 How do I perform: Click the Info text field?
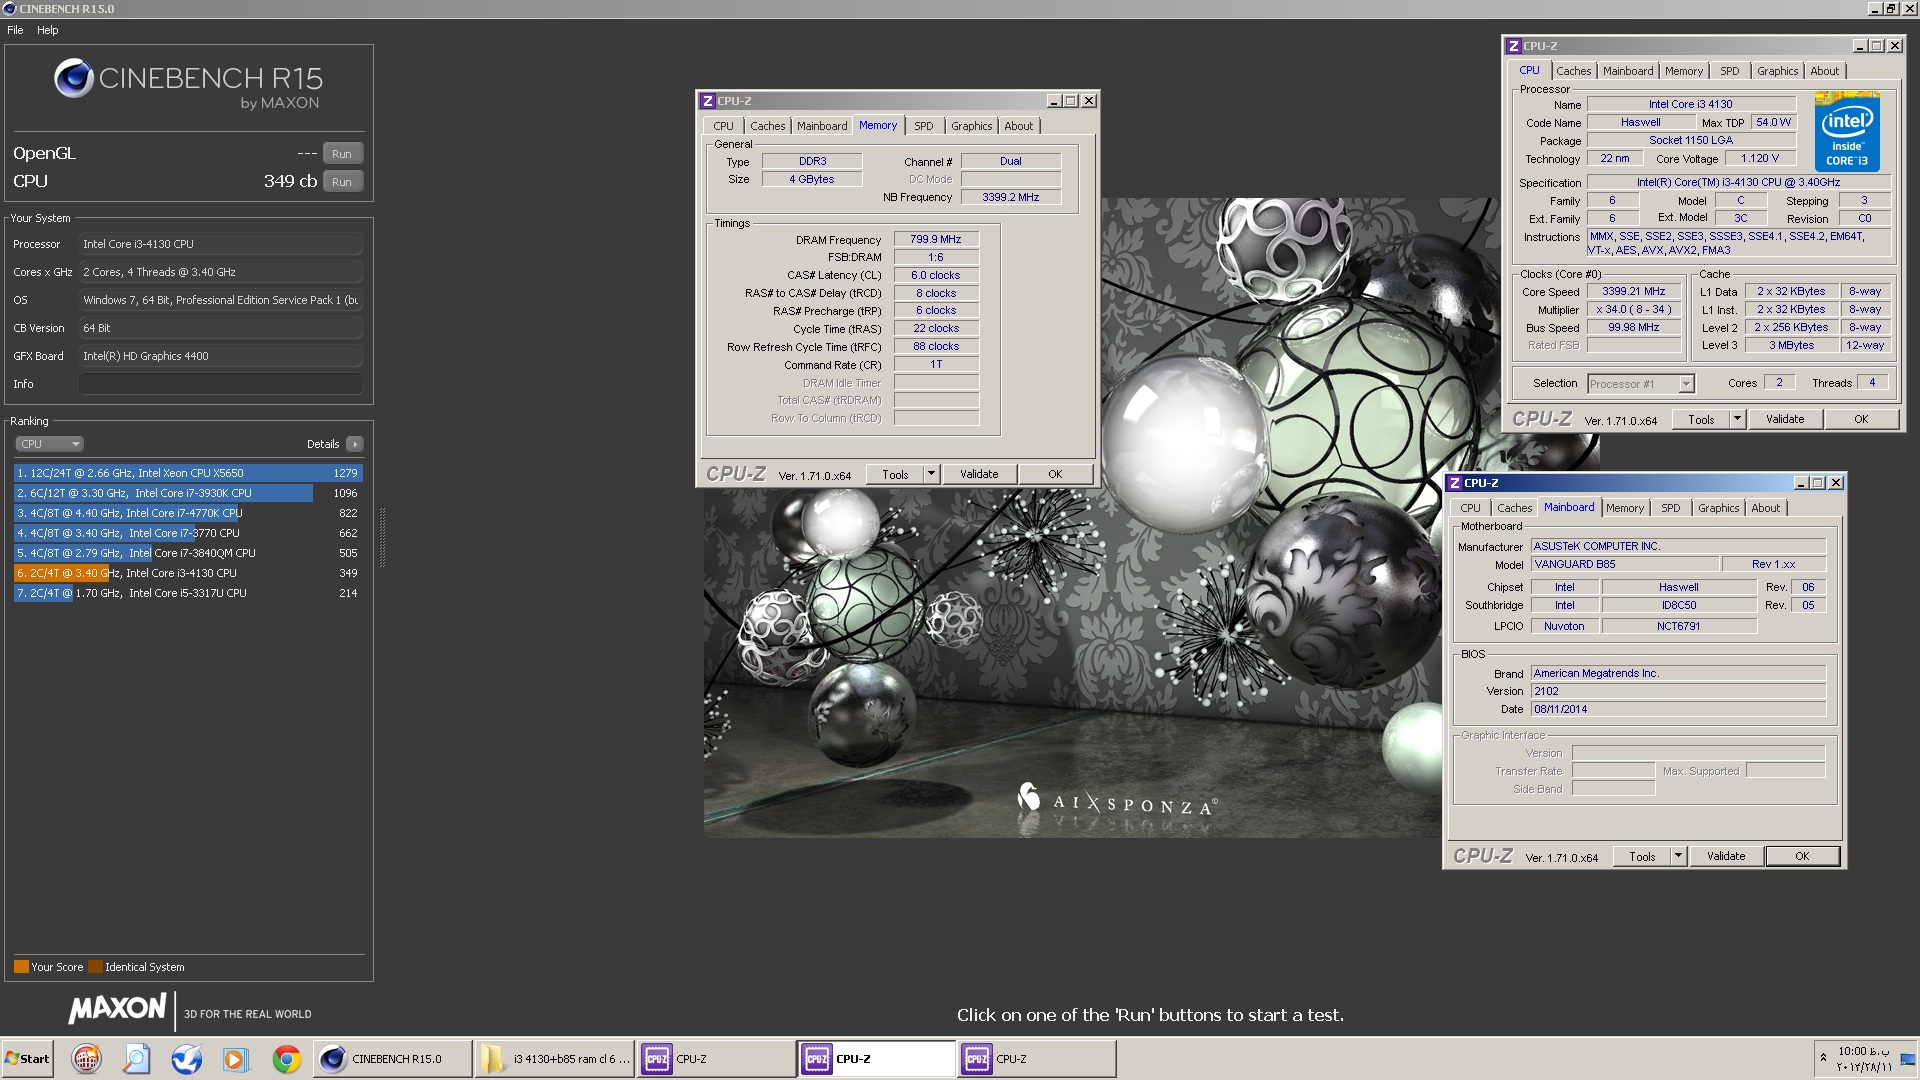point(220,384)
